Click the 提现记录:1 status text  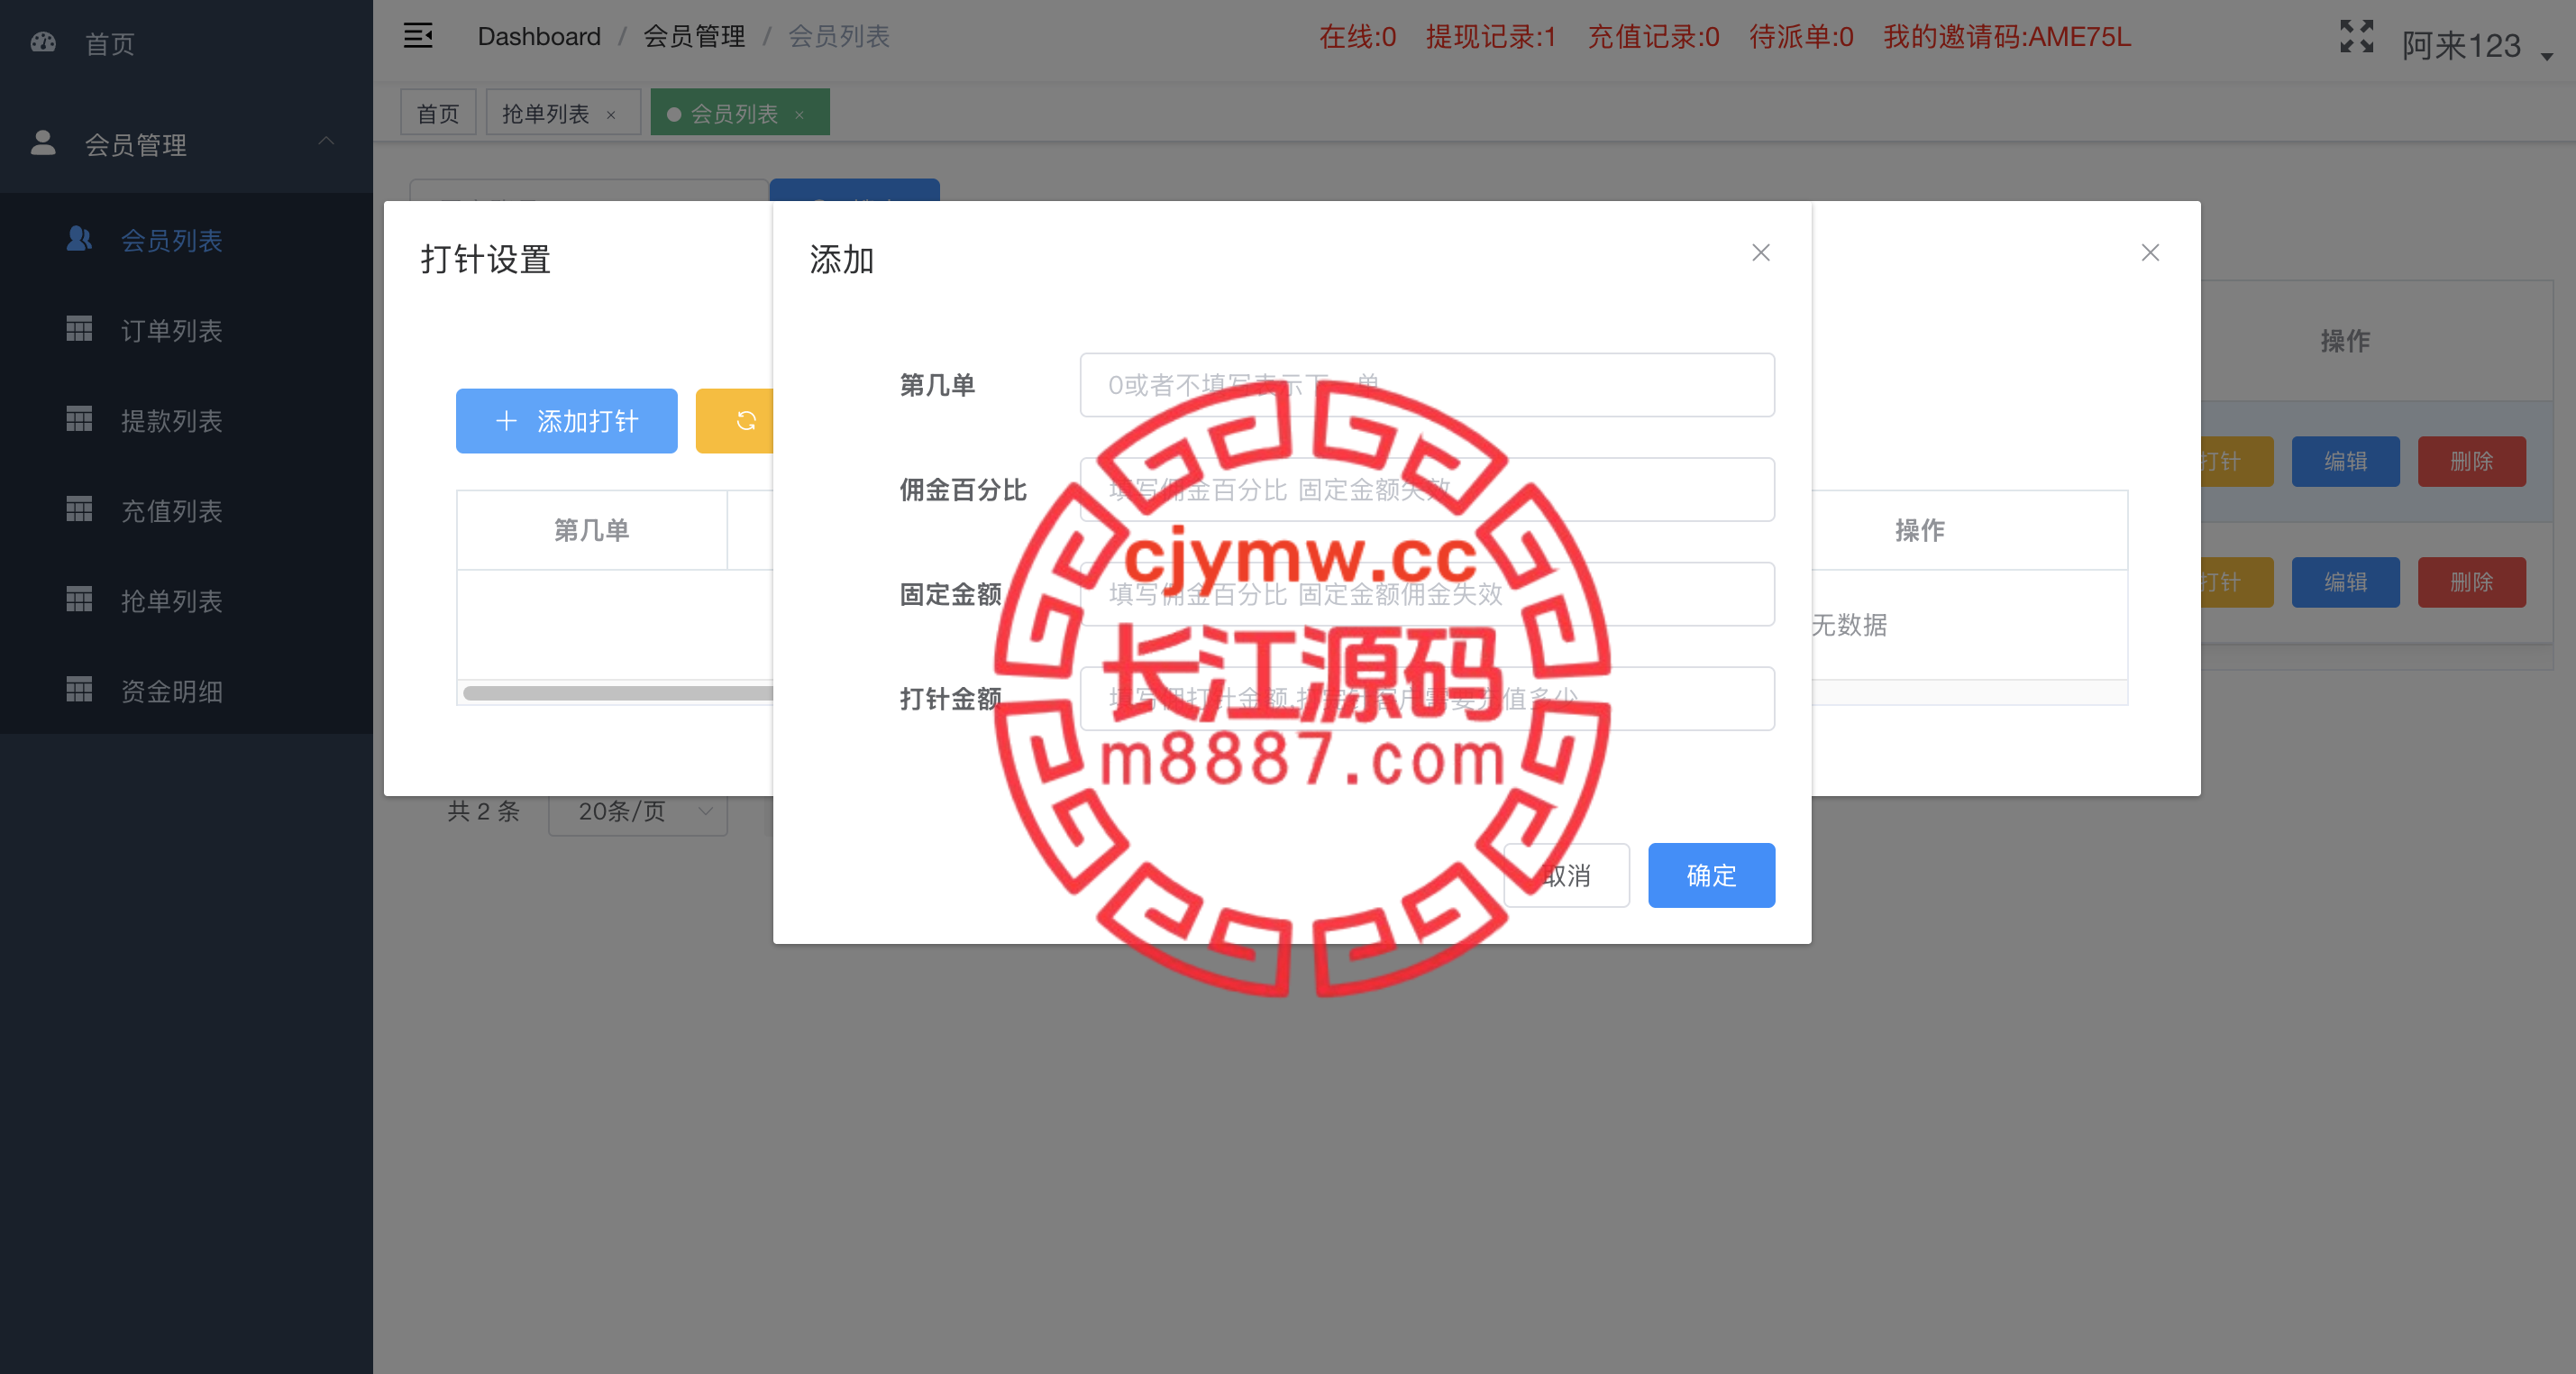point(1491,36)
